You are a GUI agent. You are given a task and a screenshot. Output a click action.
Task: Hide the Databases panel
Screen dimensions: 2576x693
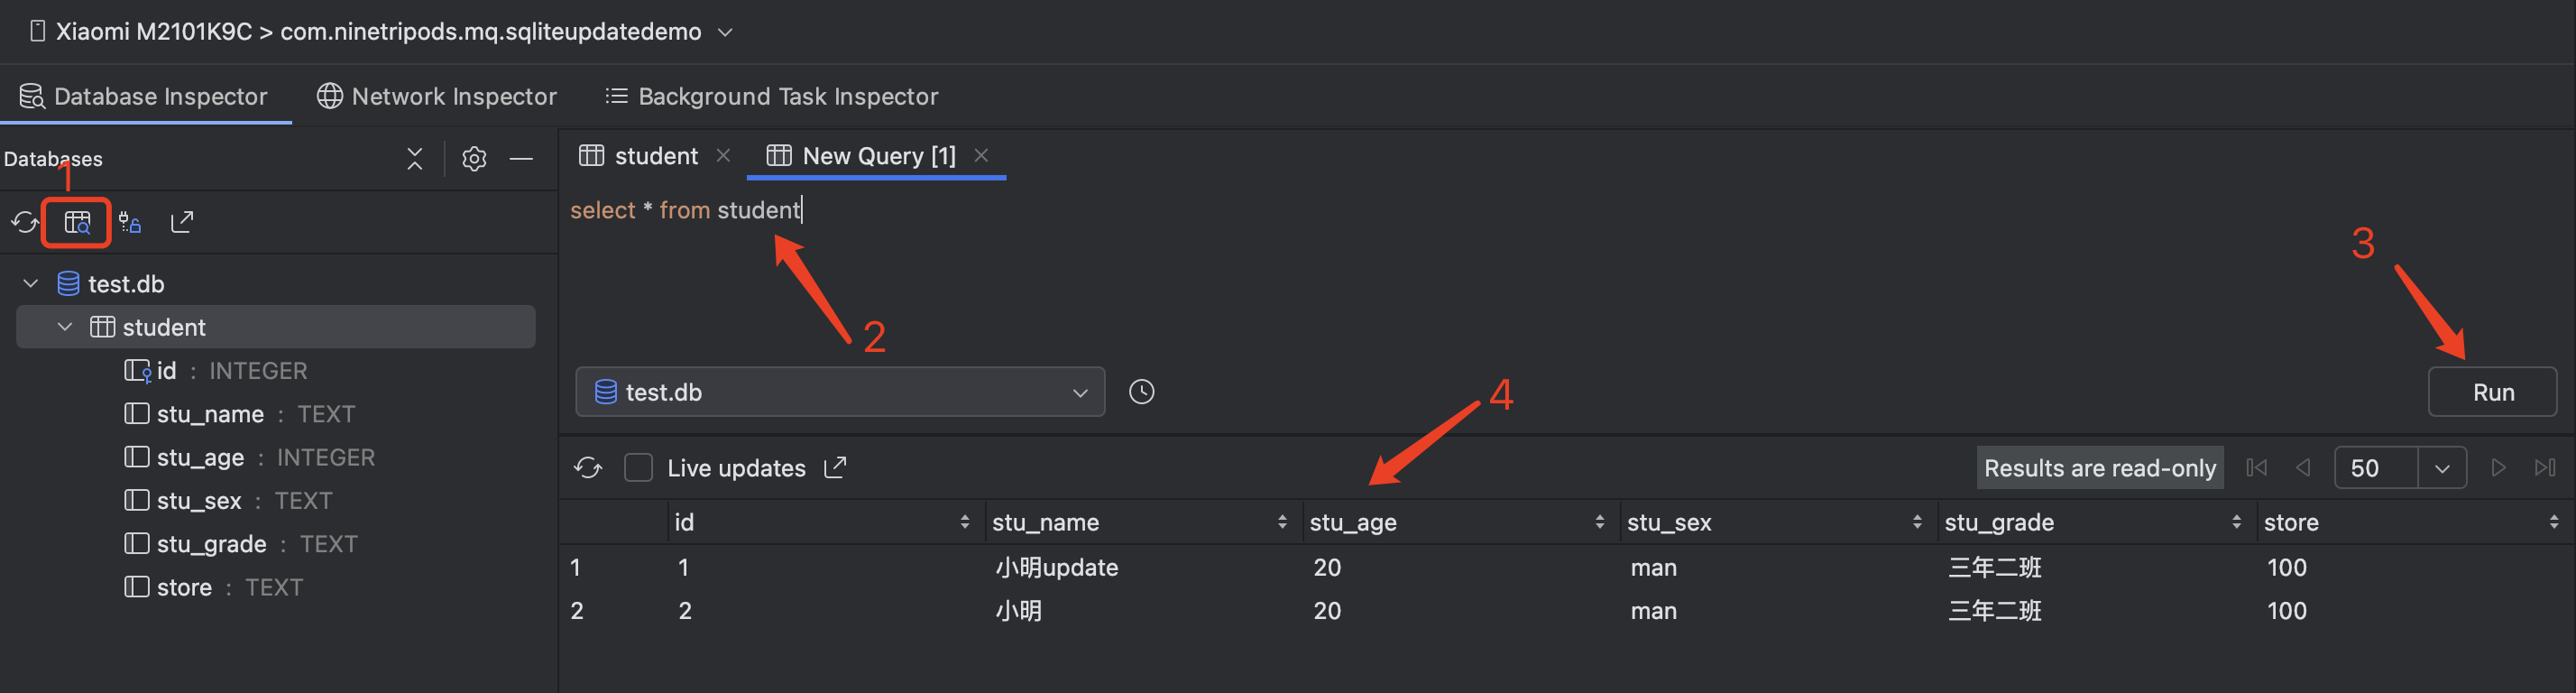522,158
